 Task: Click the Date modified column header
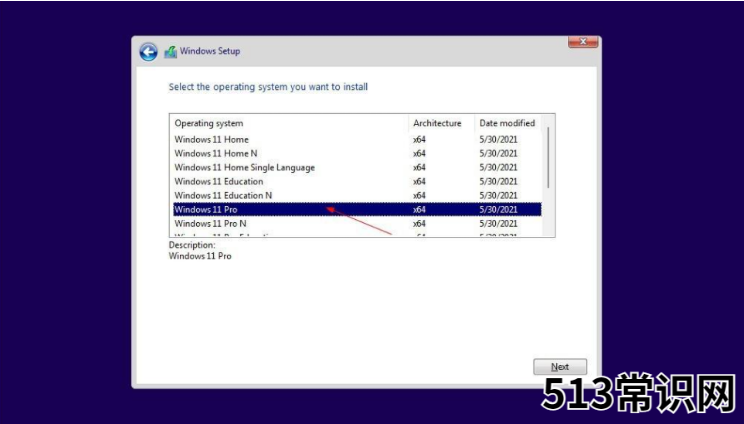[508, 123]
